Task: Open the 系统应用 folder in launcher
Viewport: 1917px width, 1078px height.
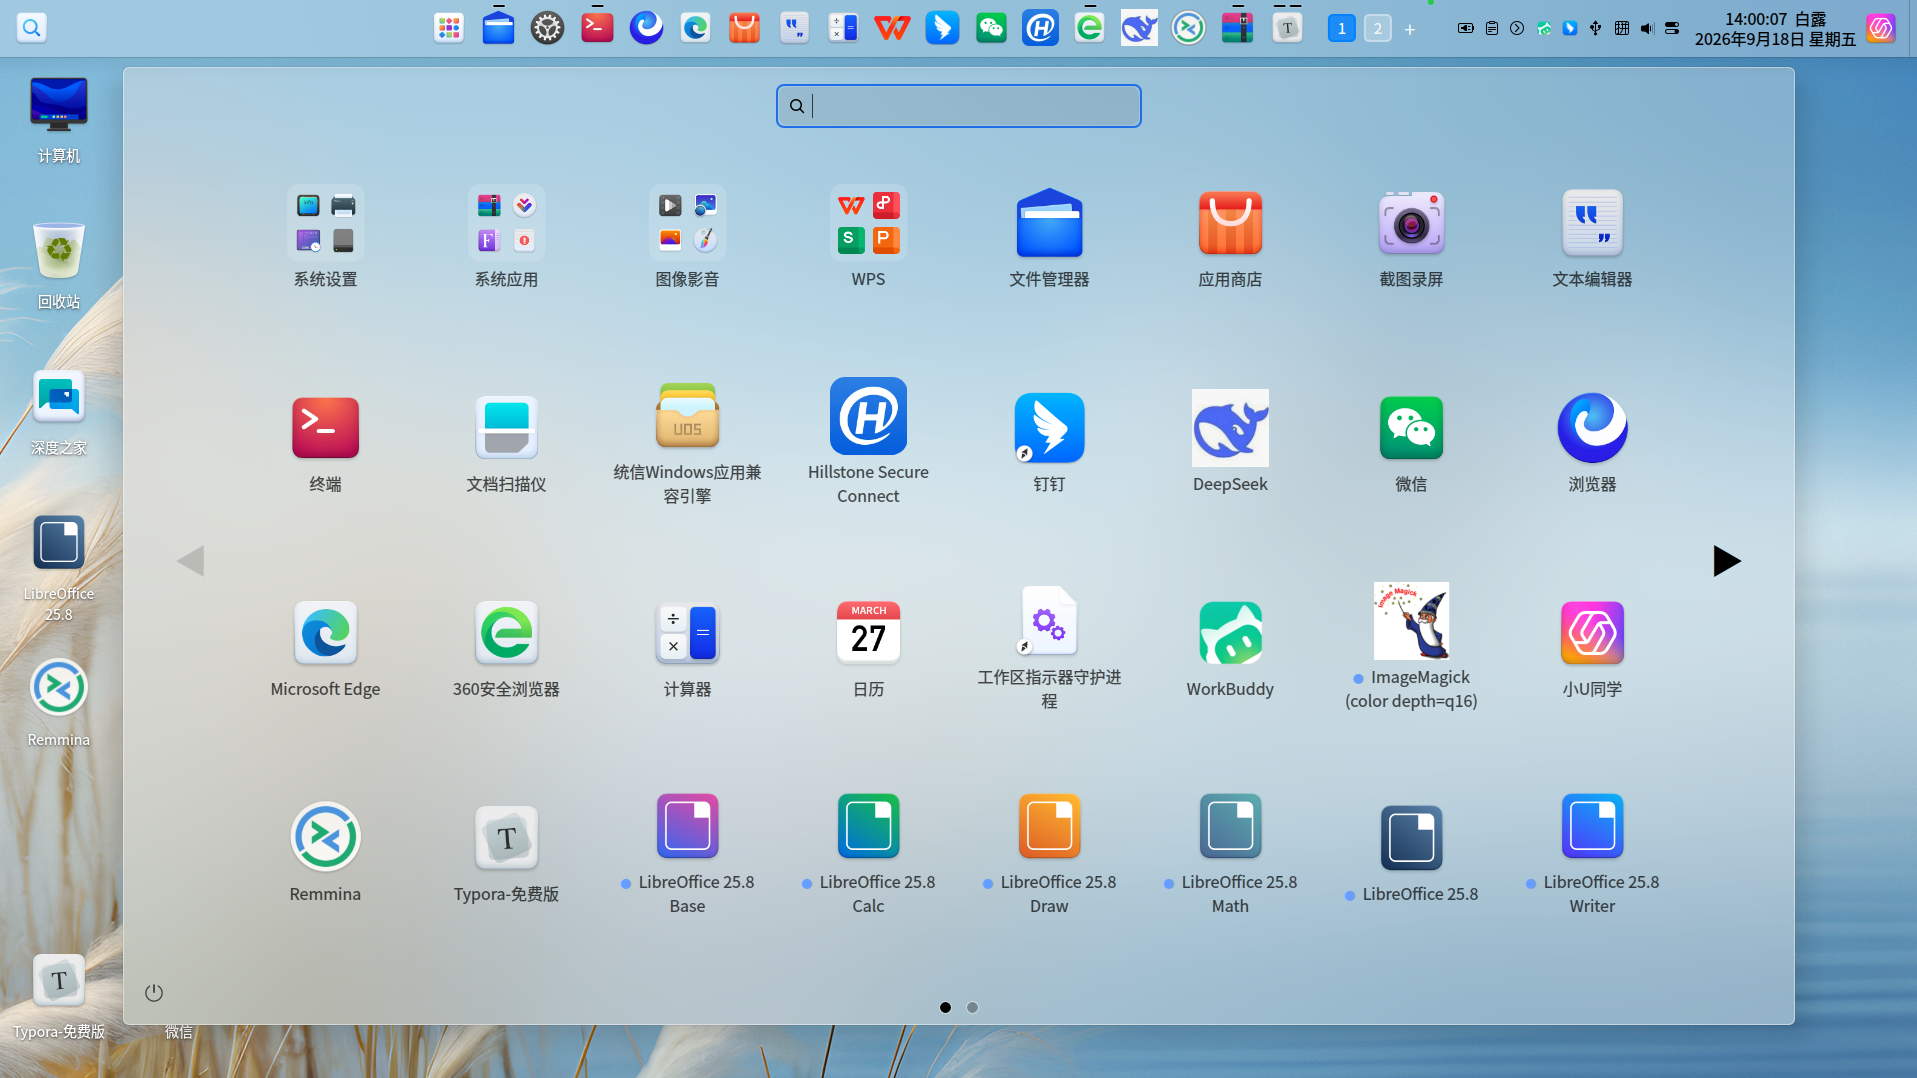Action: pyautogui.click(x=506, y=223)
